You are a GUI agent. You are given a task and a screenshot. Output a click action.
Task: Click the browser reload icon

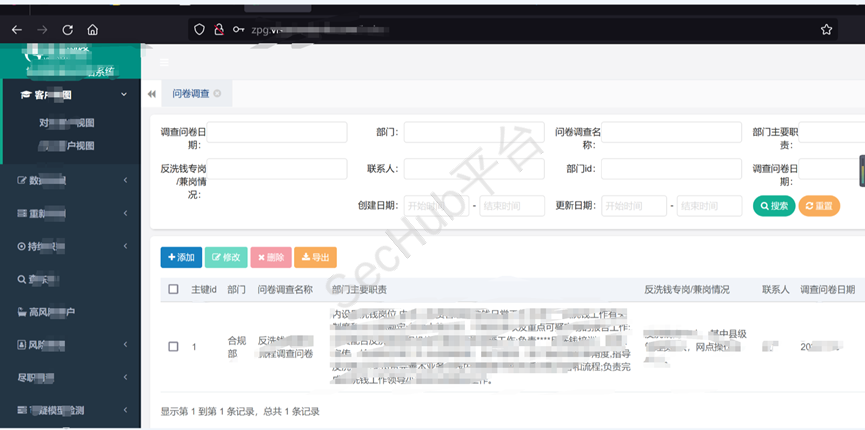coord(67,30)
